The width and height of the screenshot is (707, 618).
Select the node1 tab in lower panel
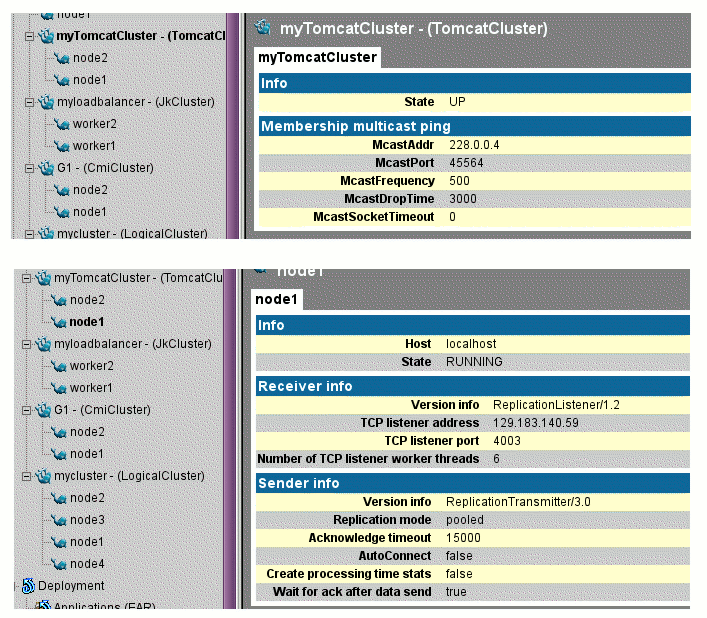click(x=276, y=300)
